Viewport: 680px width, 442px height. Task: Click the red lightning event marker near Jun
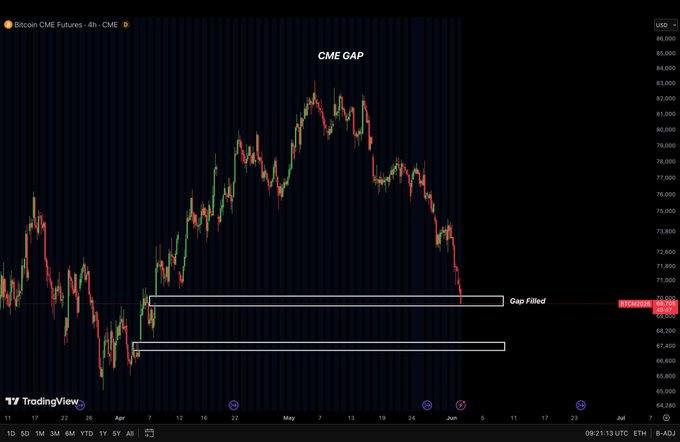(x=461, y=405)
